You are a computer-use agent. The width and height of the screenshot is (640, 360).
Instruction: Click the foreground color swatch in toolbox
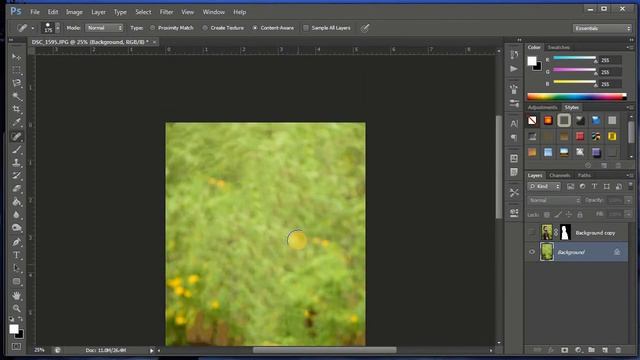click(14, 329)
